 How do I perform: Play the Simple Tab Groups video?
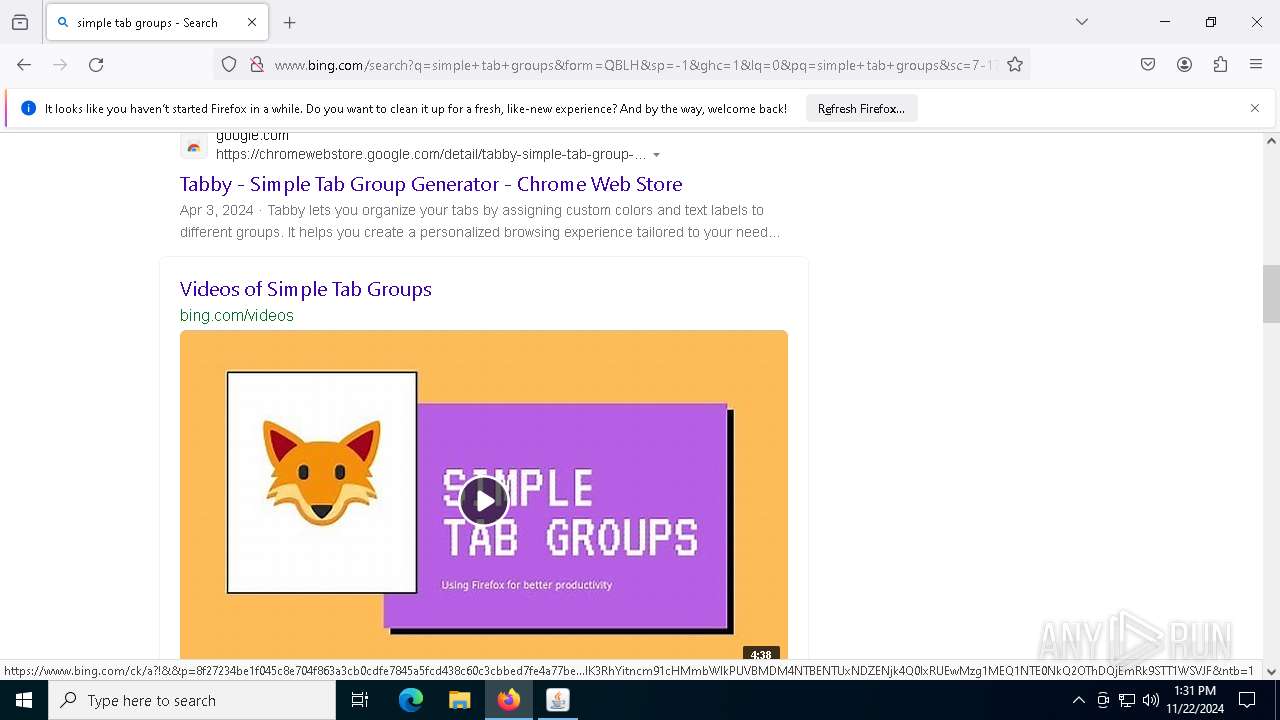[484, 501]
